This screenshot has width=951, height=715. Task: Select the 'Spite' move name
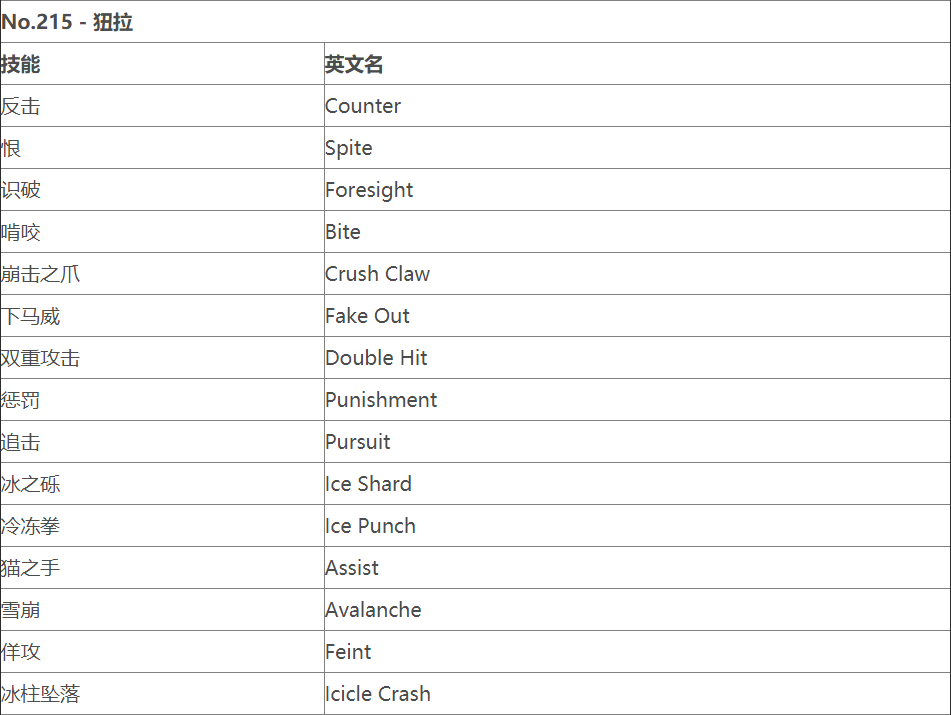click(x=349, y=148)
